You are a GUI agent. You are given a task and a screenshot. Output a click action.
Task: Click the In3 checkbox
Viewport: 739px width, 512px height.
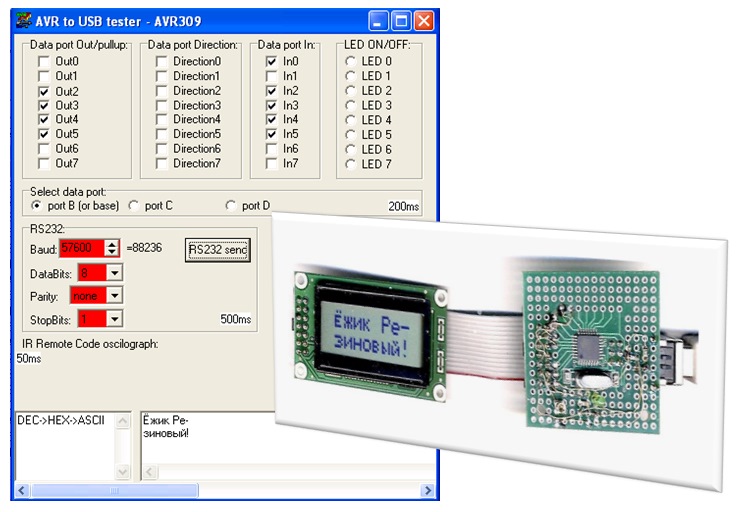pyautogui.click(x=271, y=106)
